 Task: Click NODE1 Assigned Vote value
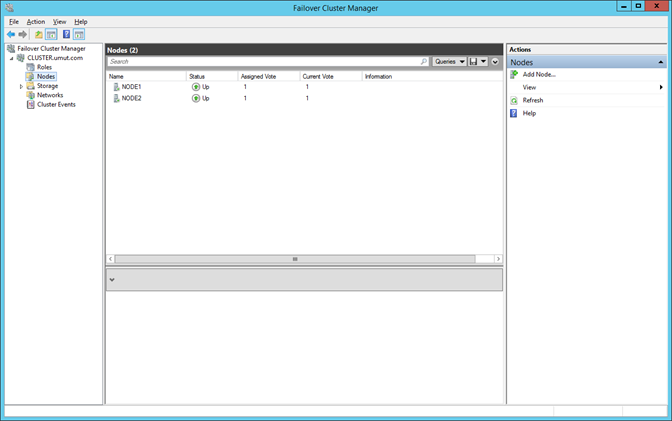[245, 87]
